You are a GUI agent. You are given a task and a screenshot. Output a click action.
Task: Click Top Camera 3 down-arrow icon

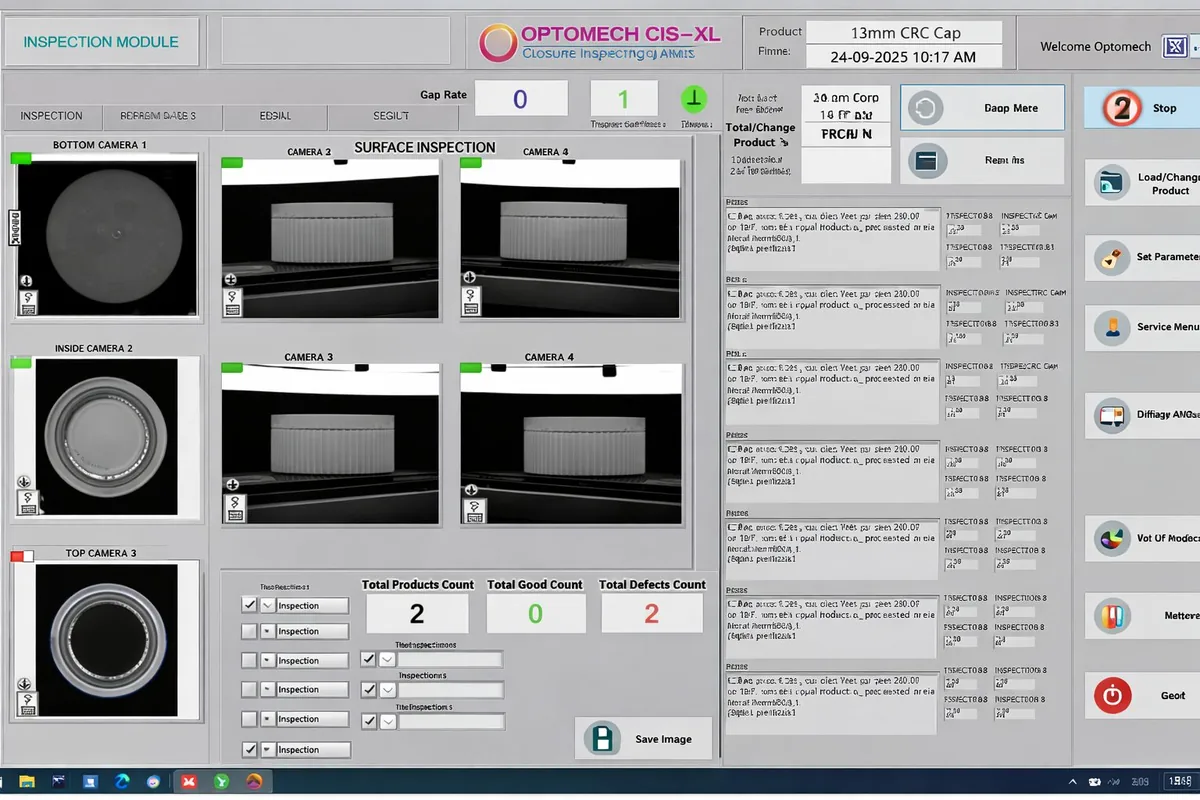[x=25, y=685]
